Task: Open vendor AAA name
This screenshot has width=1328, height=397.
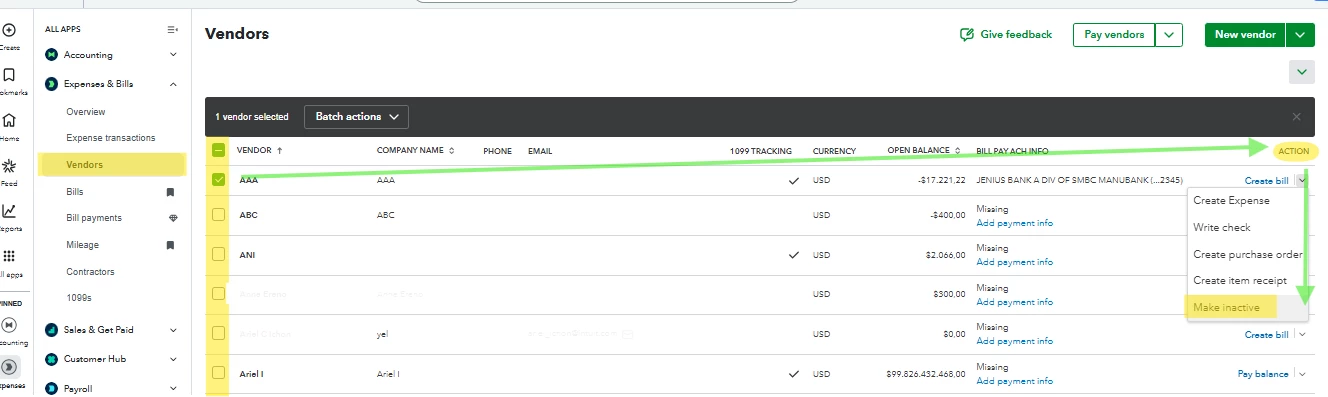Action: 249,181
